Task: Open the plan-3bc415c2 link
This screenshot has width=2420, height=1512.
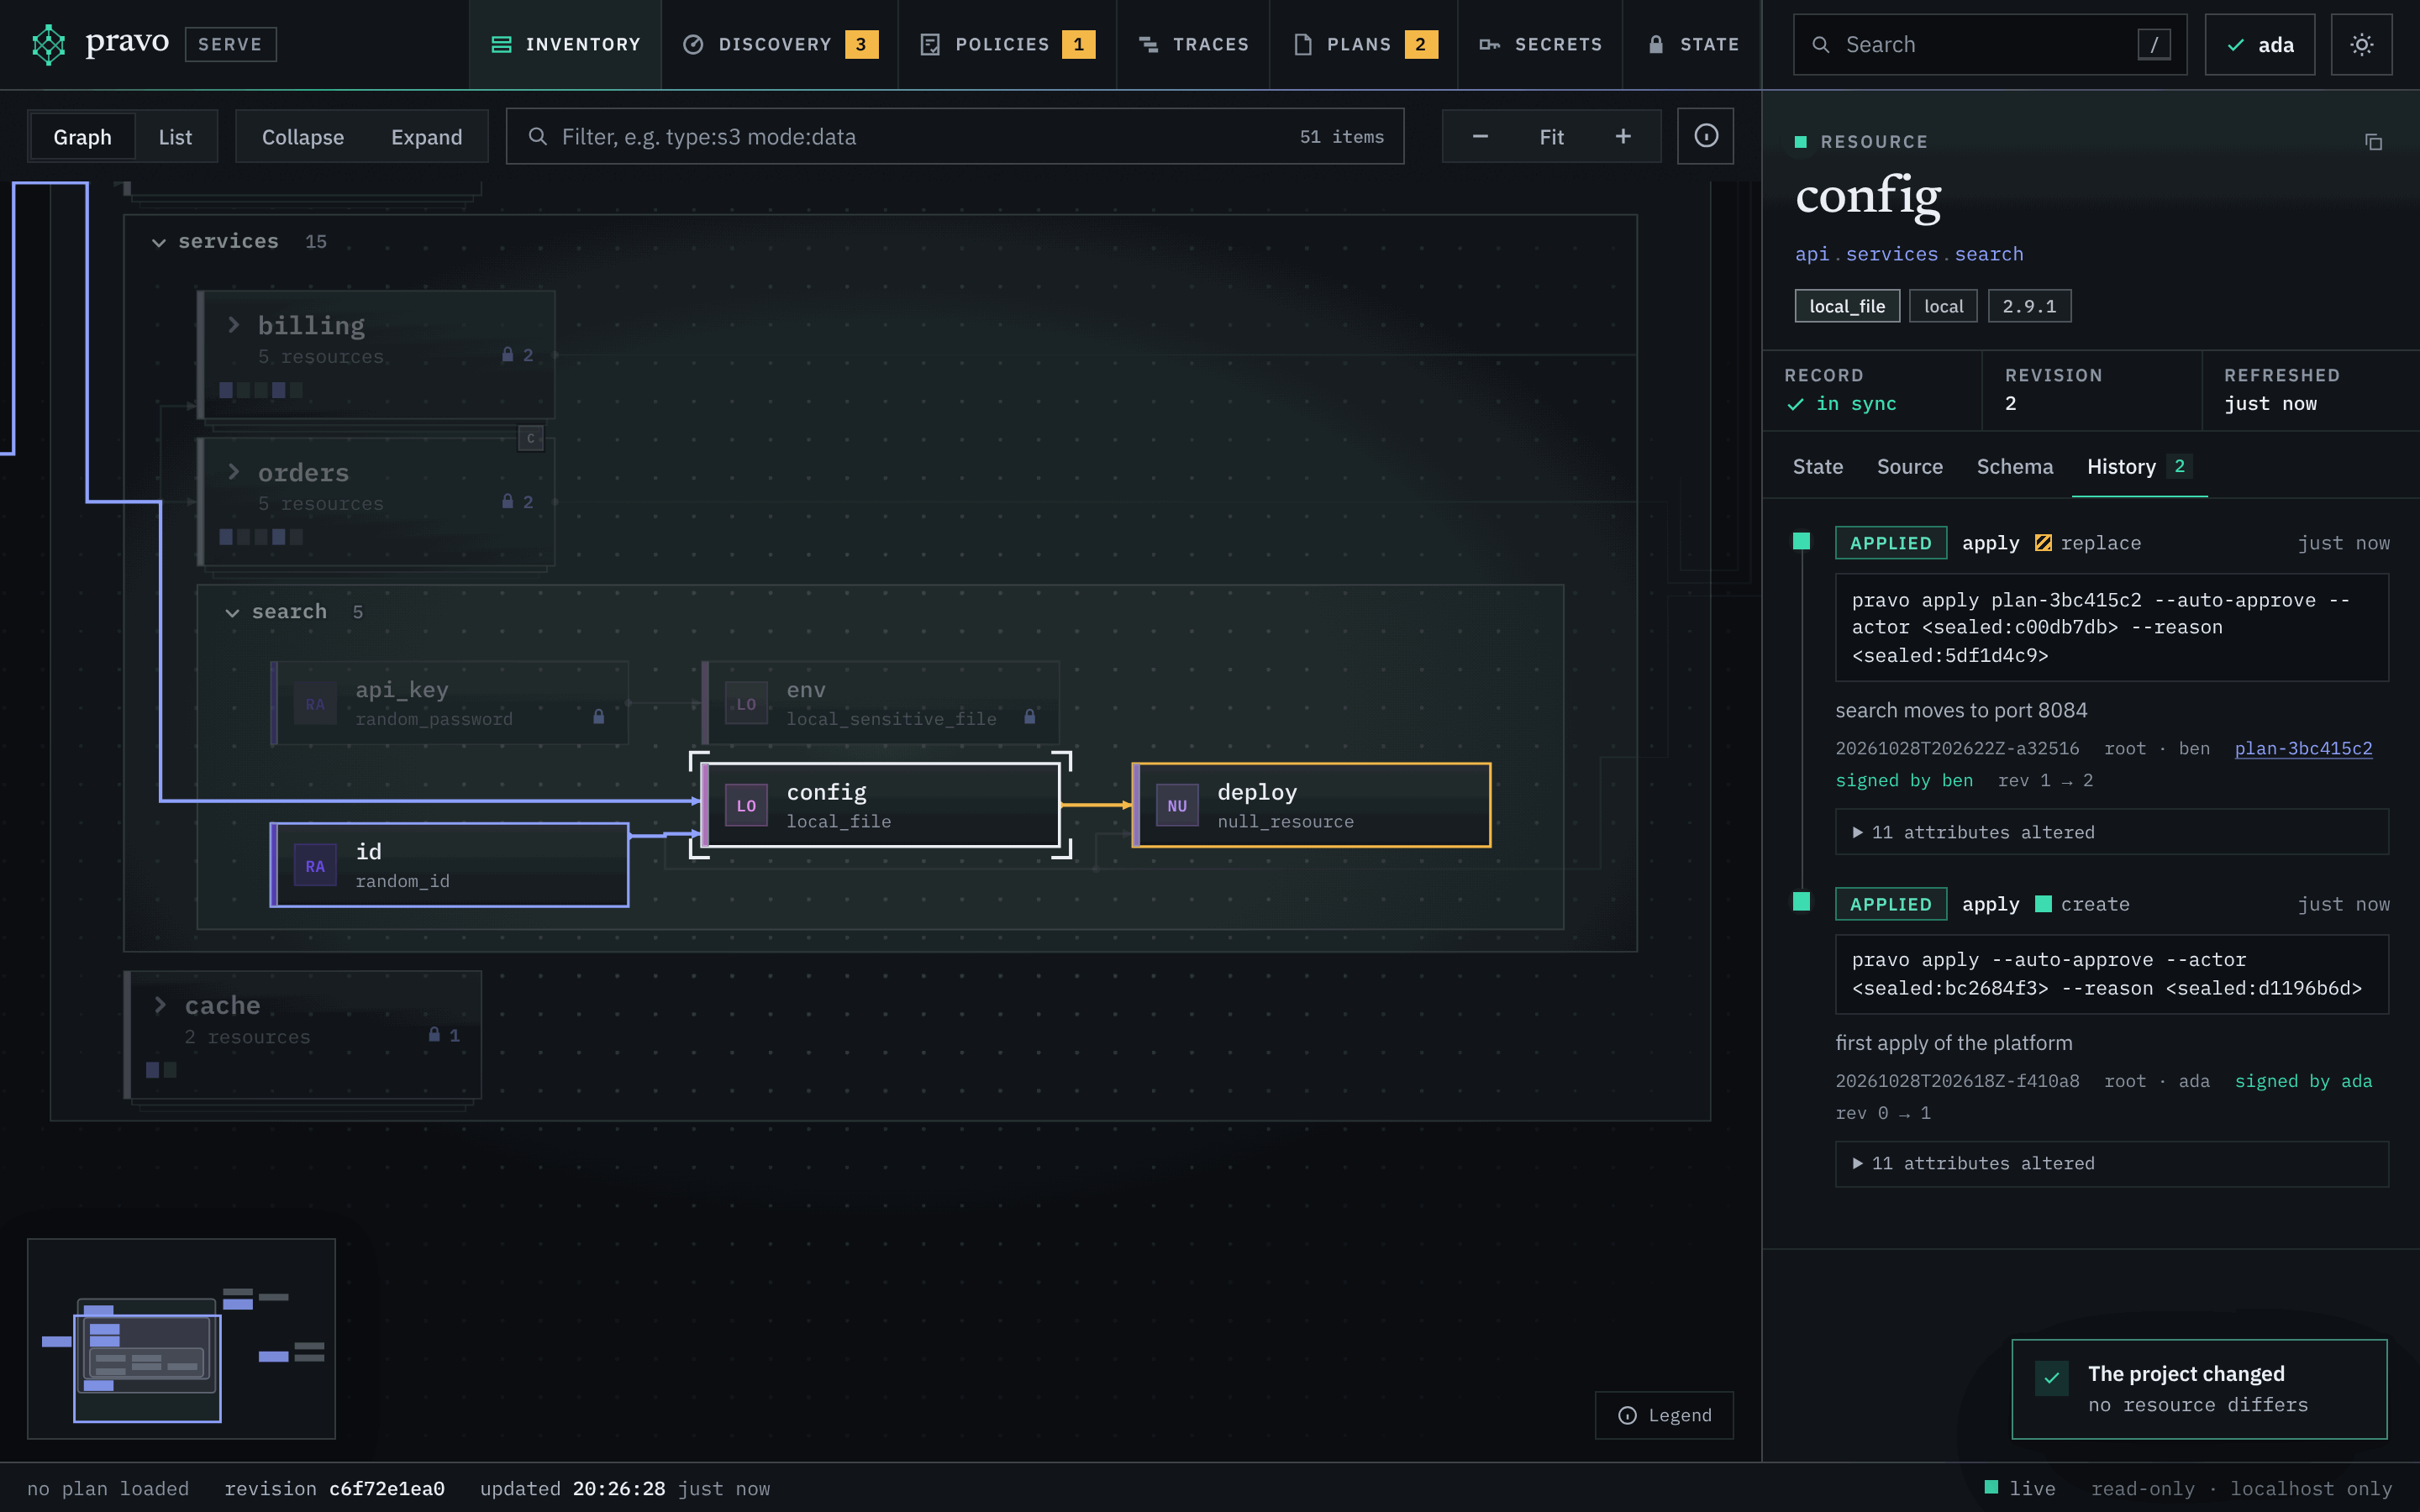Action: (x=2303, y=748)
